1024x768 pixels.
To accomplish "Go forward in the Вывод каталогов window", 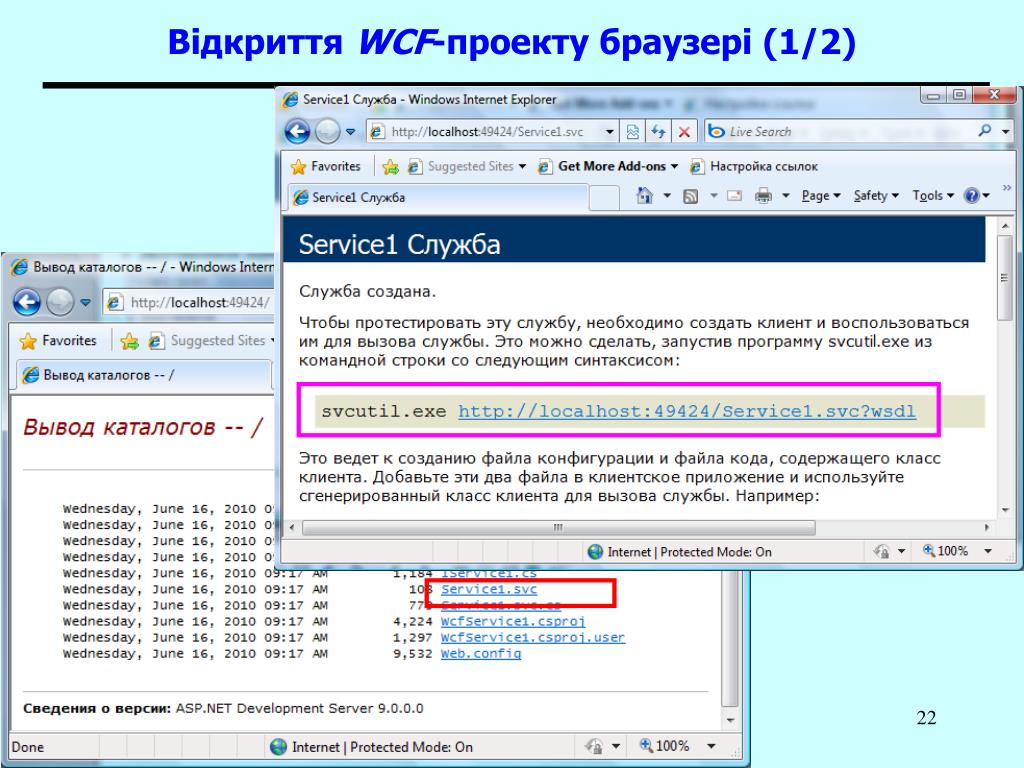I will [60, 302].
